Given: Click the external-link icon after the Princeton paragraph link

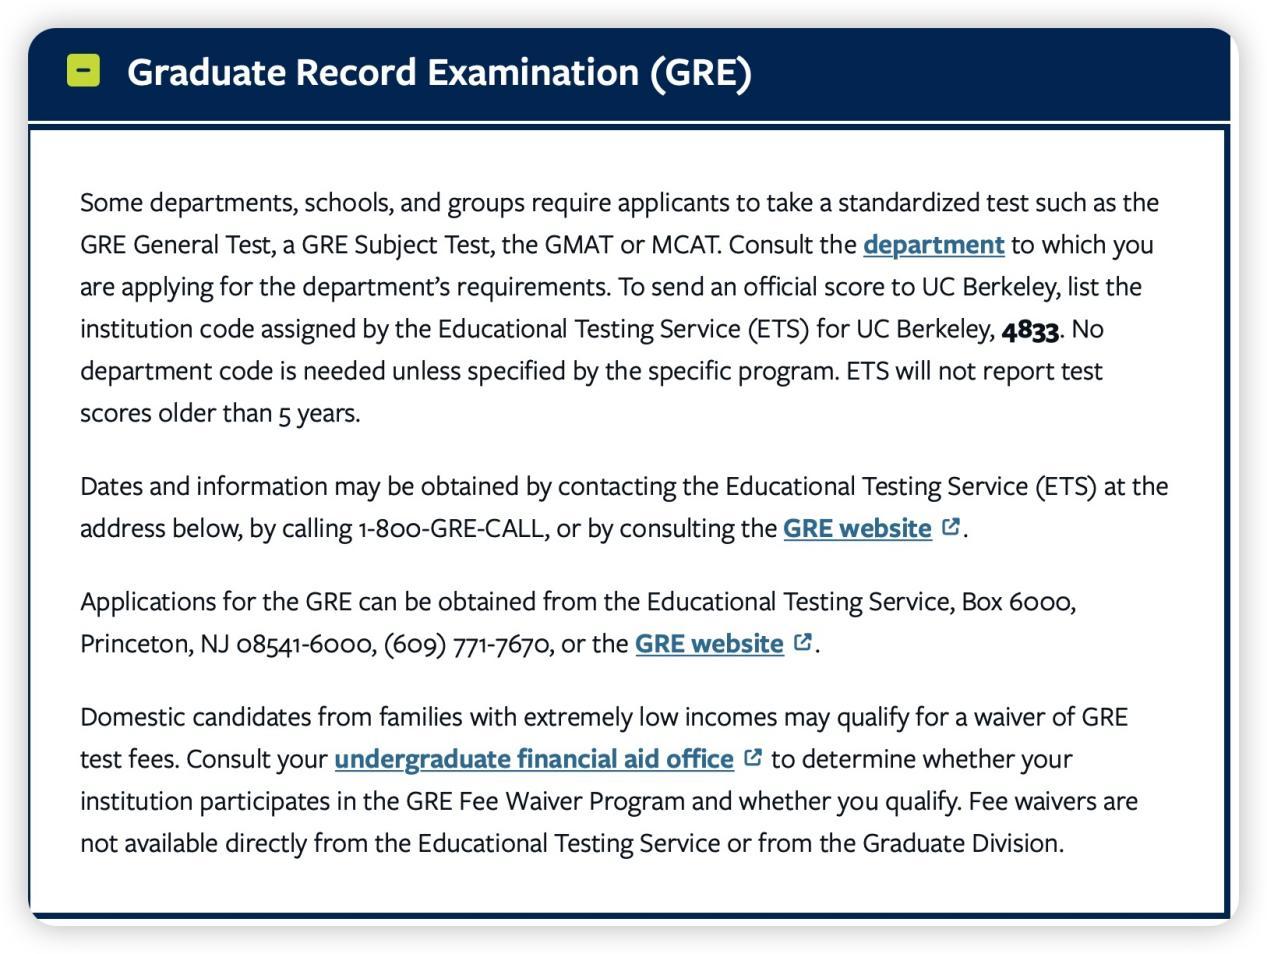Looking at the screenshot, I should pos(803,642).
